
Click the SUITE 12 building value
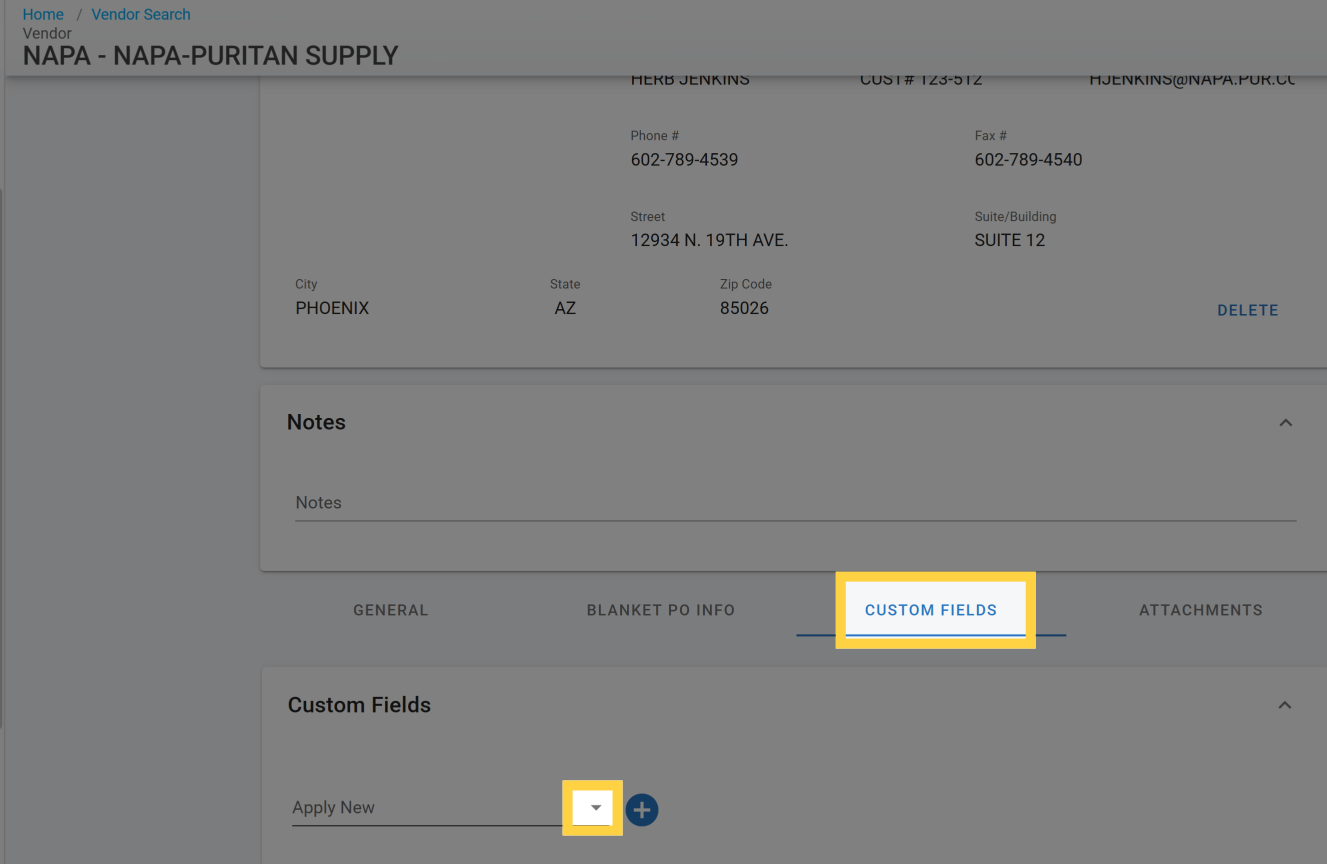[x=1009, y=240]
